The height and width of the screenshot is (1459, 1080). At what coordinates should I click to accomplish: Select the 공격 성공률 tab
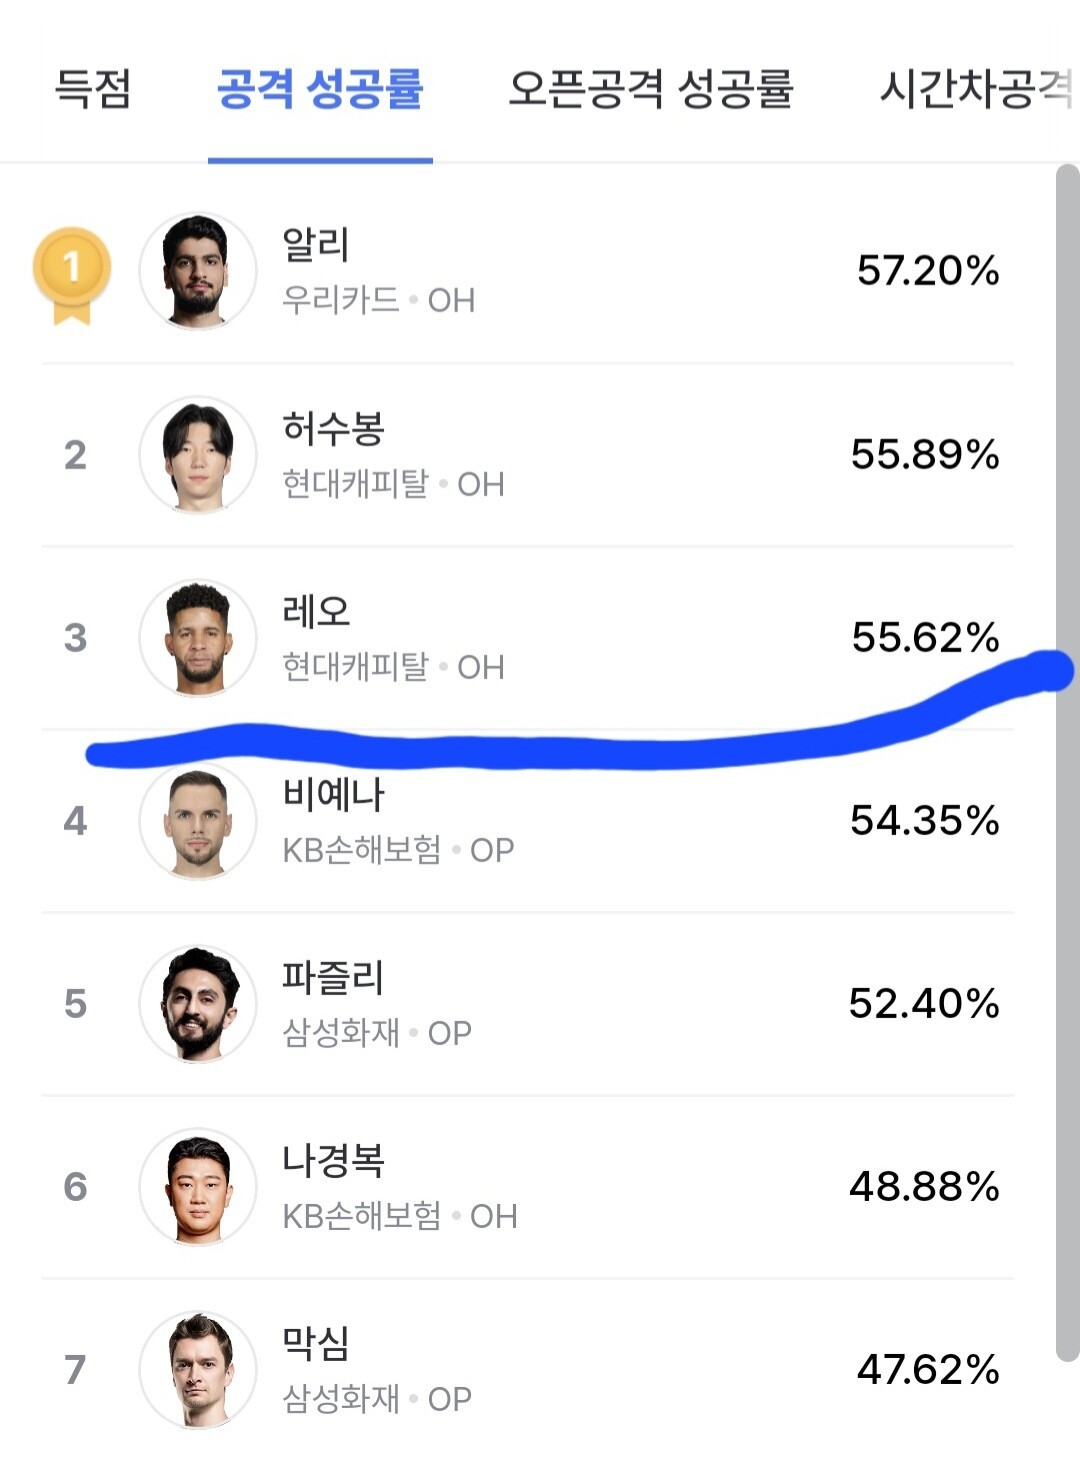pos(320,89)
